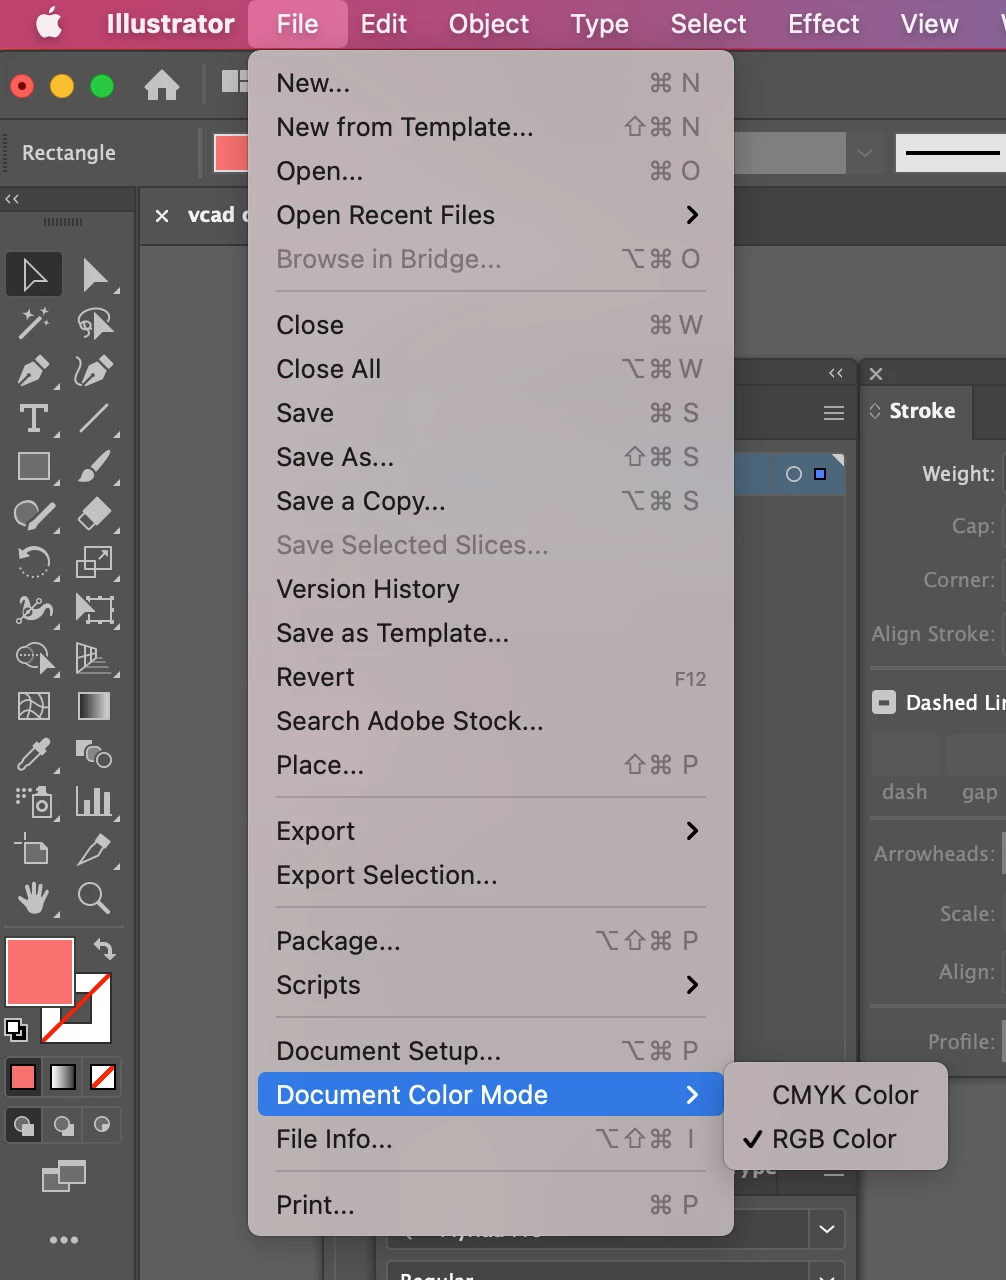Select the Selection tool arrow
This screenshot has width=1006, height=1280.
(x=34, y=274)
